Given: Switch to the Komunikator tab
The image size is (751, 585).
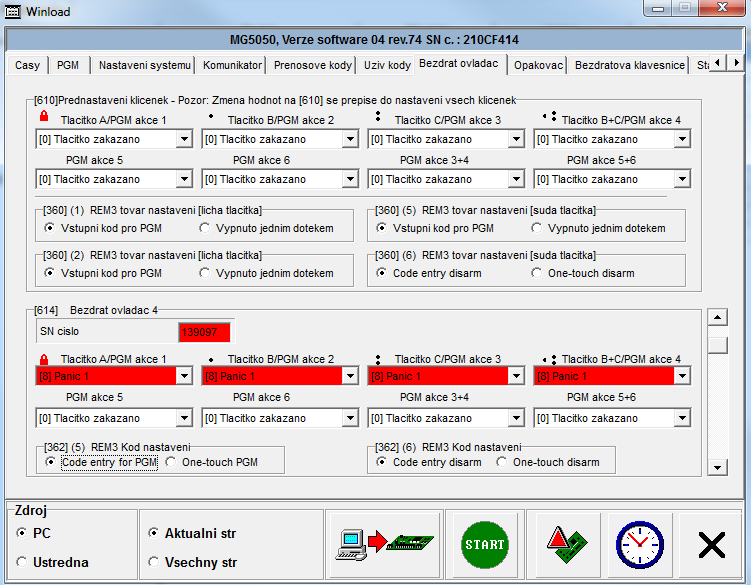Looking at the screenshot, I should (x=232, y=65).
